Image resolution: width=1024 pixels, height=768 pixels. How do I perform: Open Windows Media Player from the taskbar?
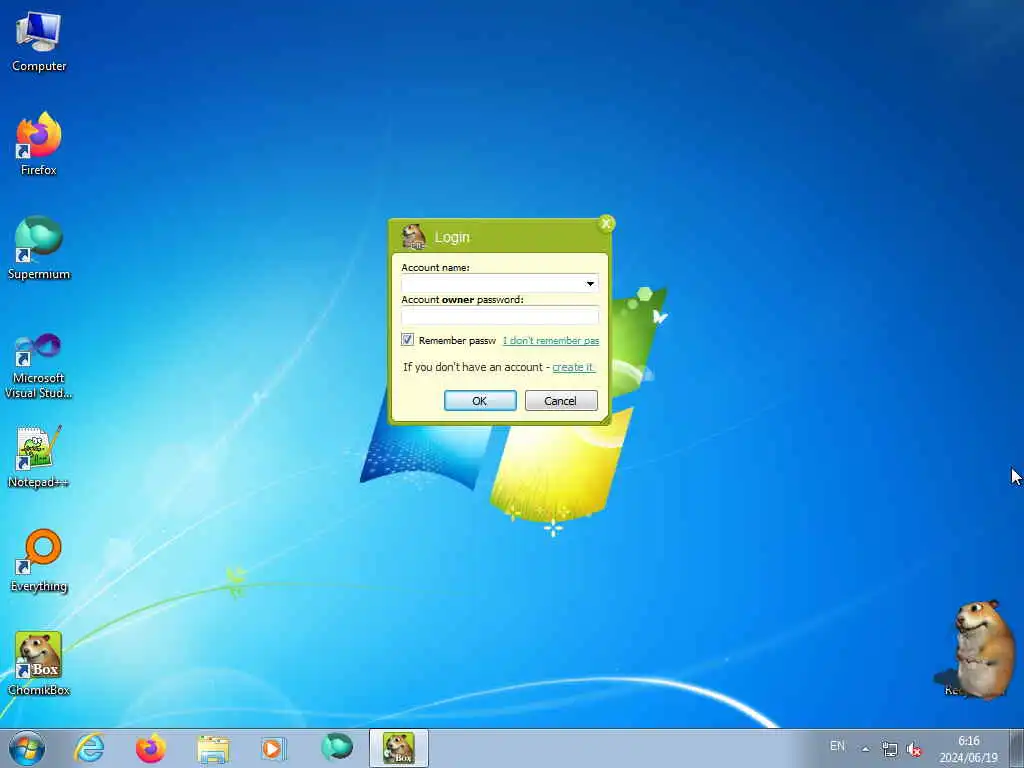[x=274, y=748]
